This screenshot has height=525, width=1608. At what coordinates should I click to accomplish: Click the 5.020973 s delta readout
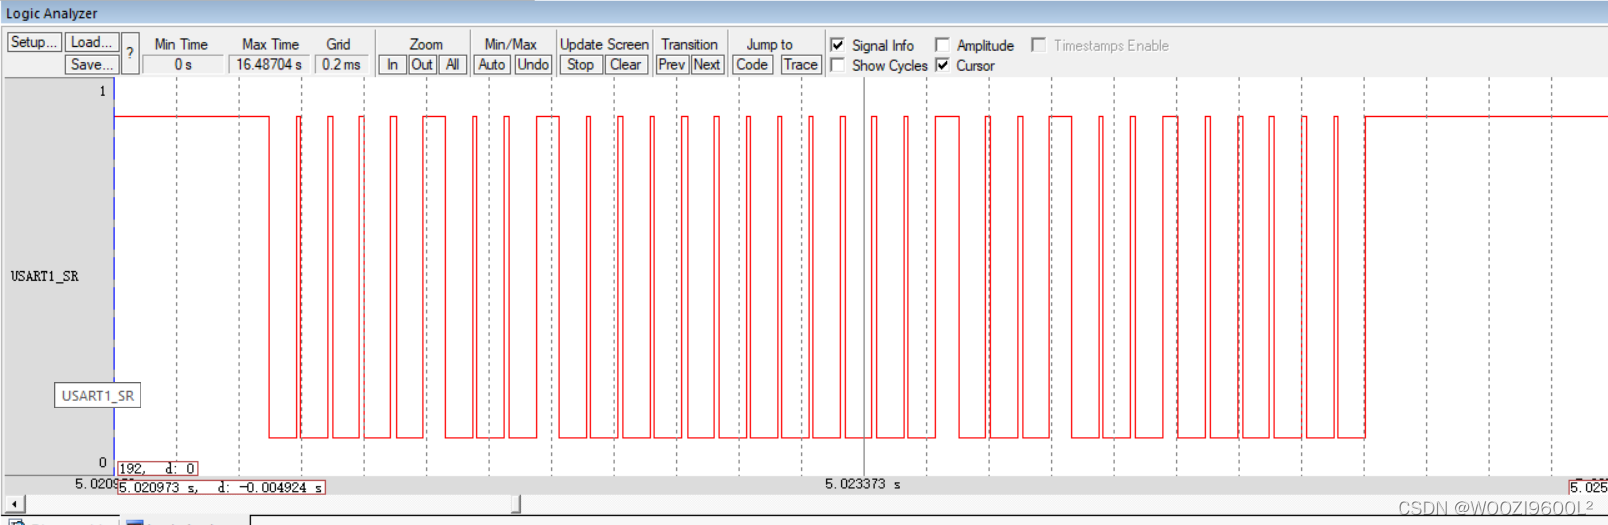(221, 487)
